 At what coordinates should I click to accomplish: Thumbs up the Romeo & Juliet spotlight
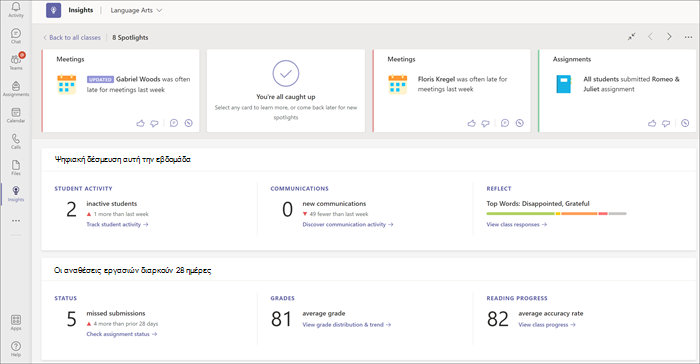tap(652, 123)
